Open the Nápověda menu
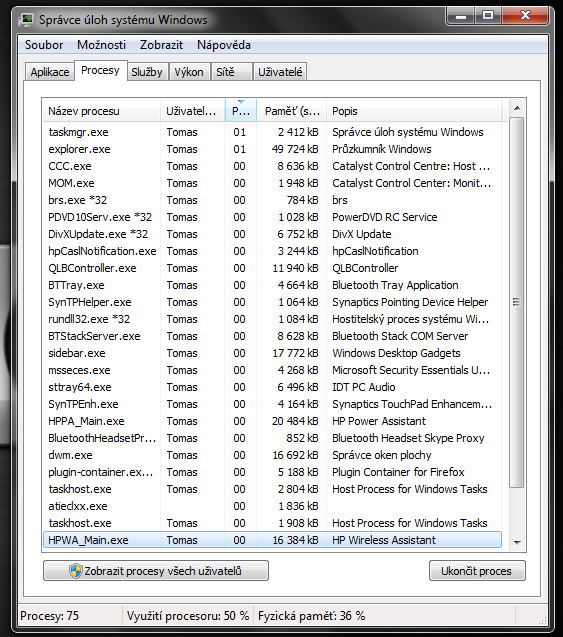Screen dimensions: 563x637 point(224,45)
